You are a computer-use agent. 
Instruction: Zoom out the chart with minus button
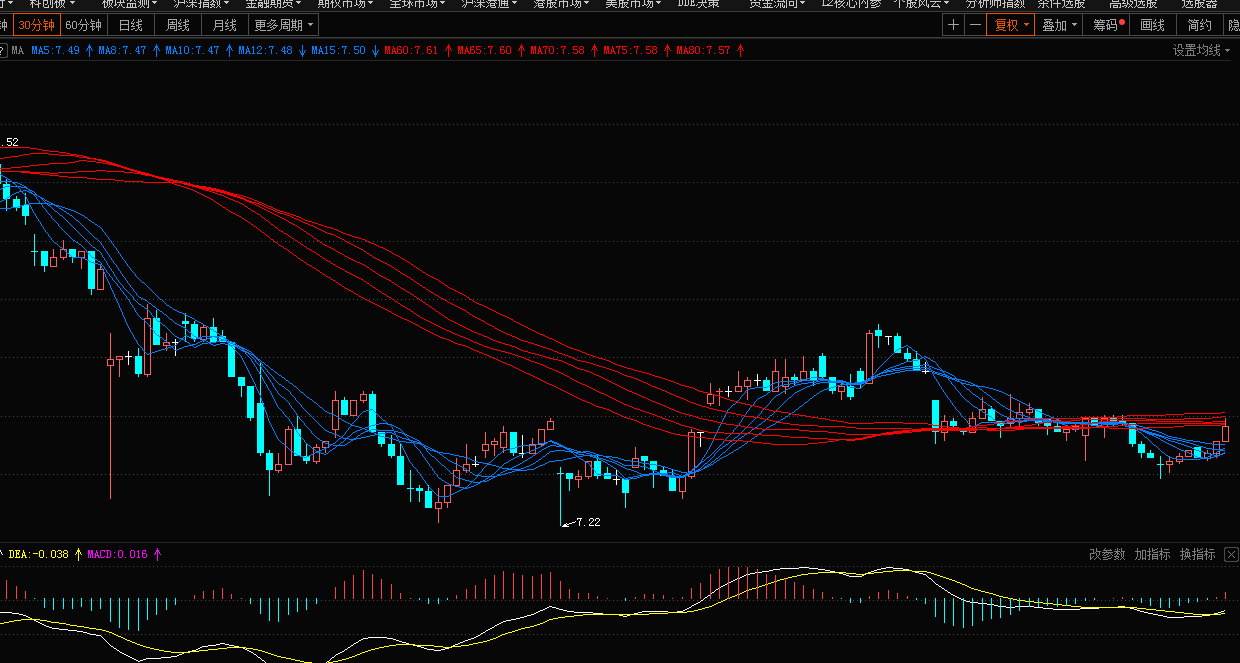975,25
